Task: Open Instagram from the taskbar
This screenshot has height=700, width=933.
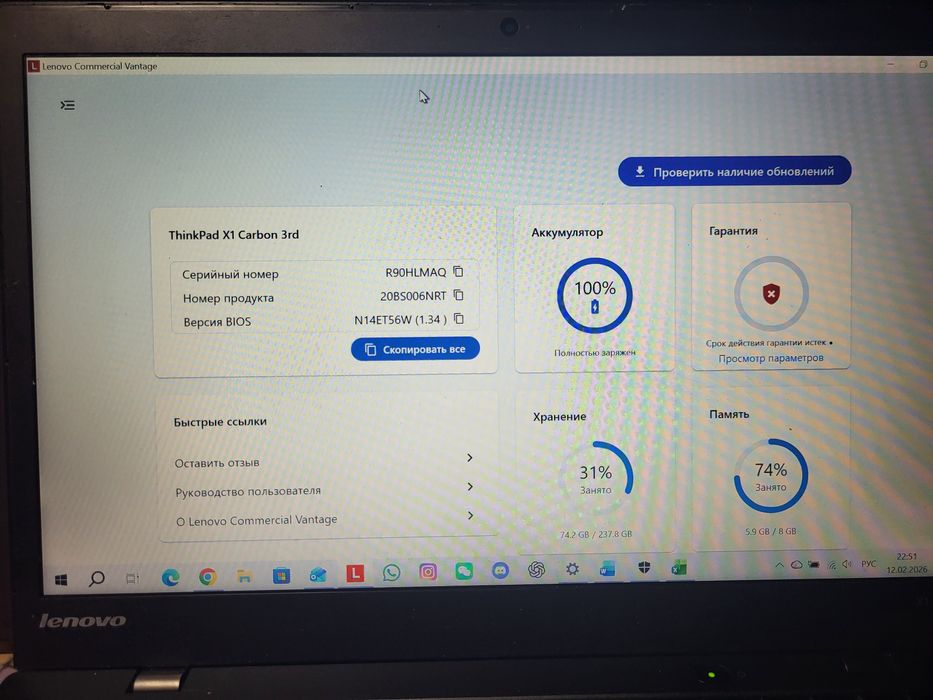Action: [428, 573]
